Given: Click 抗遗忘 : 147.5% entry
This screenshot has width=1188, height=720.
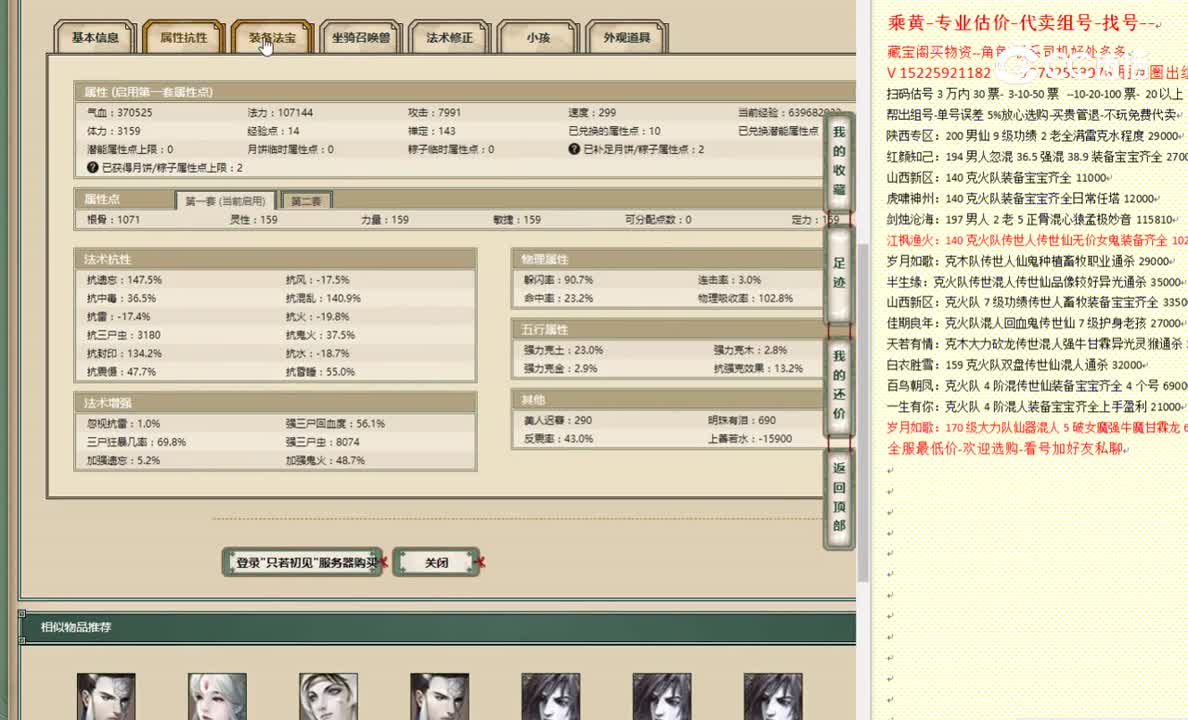Looking at the screenshot, I should (x=124, y=280).
